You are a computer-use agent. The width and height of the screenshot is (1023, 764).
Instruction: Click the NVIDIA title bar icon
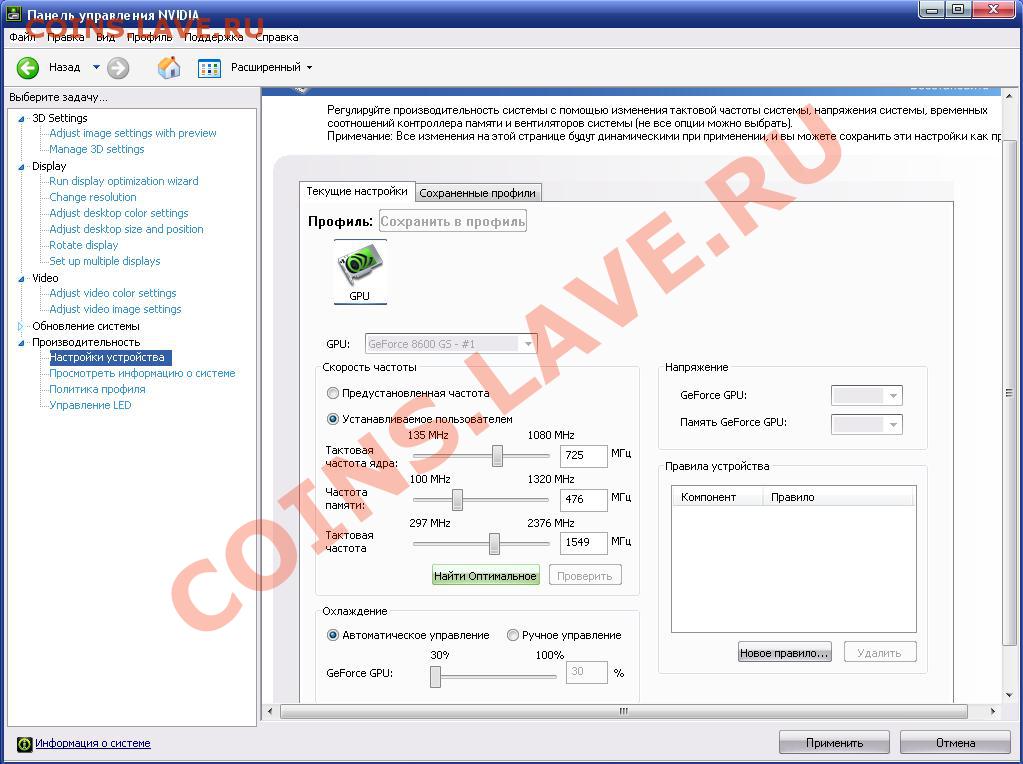coord(13,12)
